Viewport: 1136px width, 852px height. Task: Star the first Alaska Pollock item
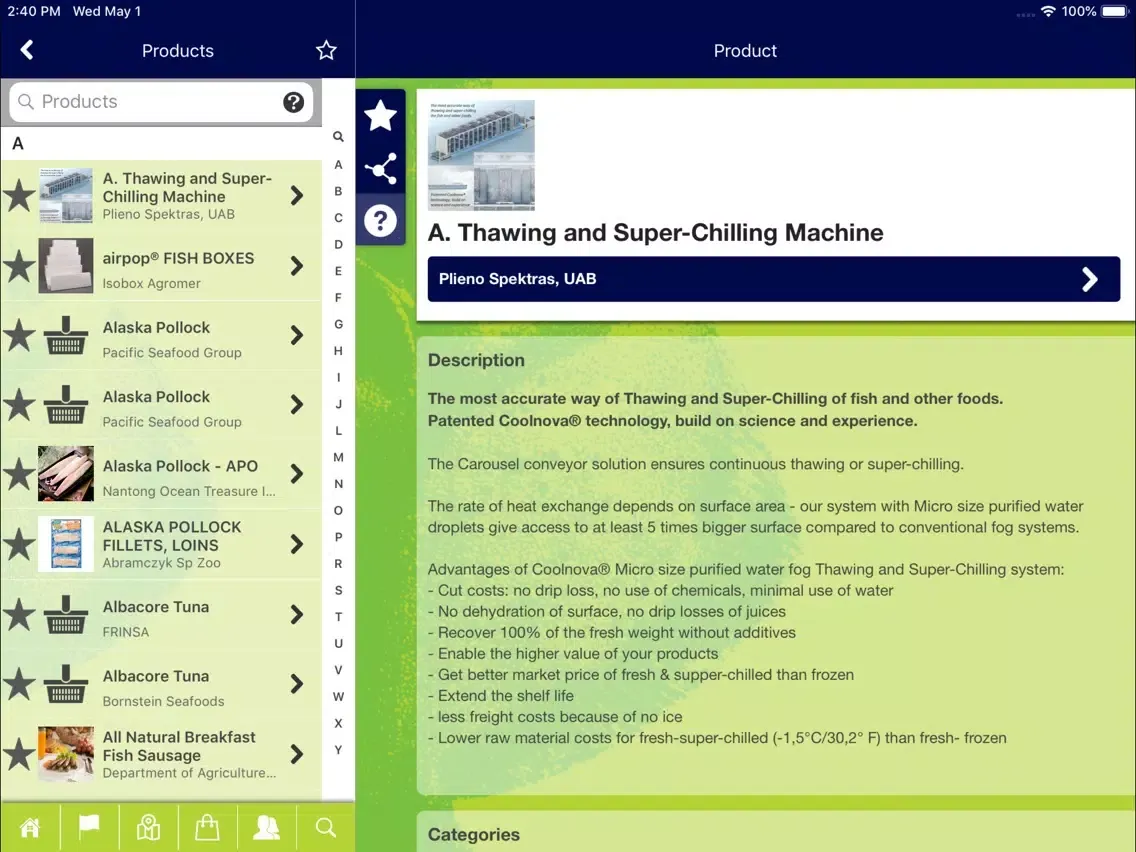coord(19,335)
